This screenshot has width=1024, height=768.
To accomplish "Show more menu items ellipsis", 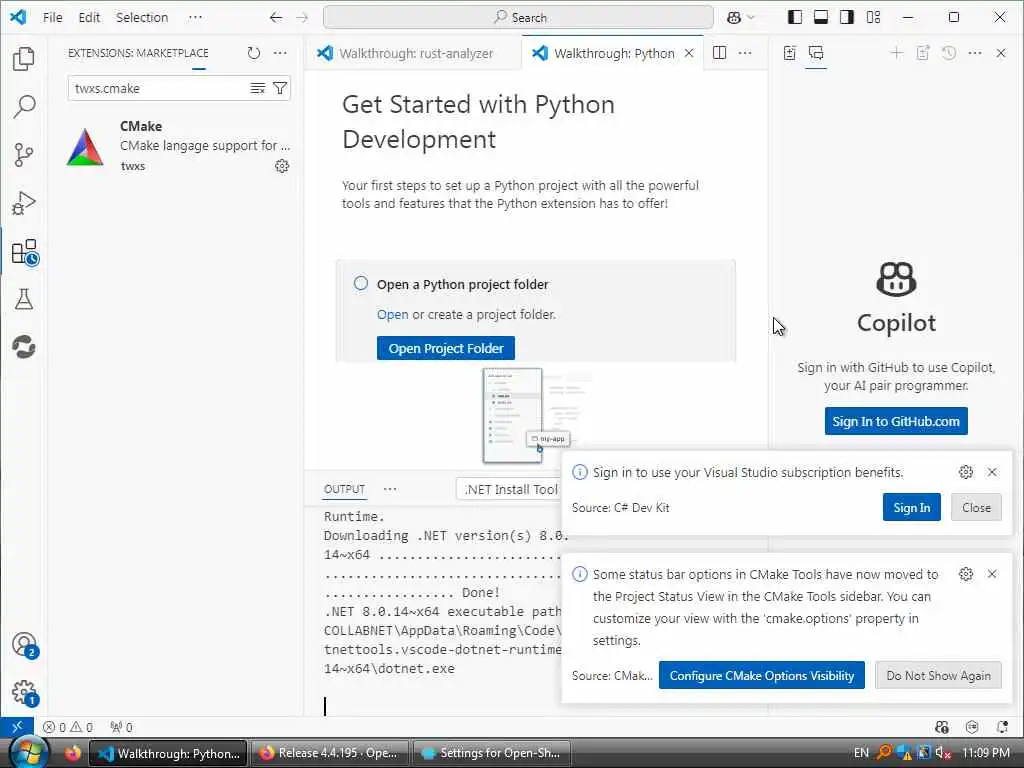I will pos(195,18).
